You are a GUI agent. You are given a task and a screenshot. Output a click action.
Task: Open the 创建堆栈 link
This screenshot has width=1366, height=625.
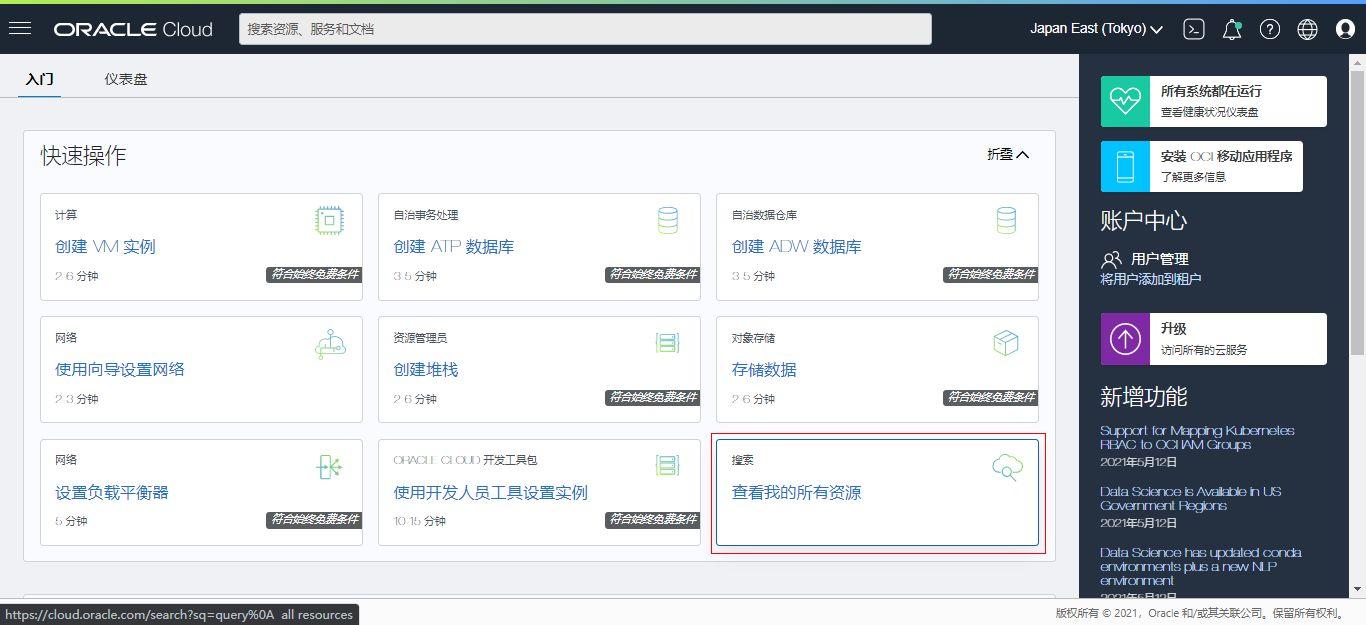point(426,370)
